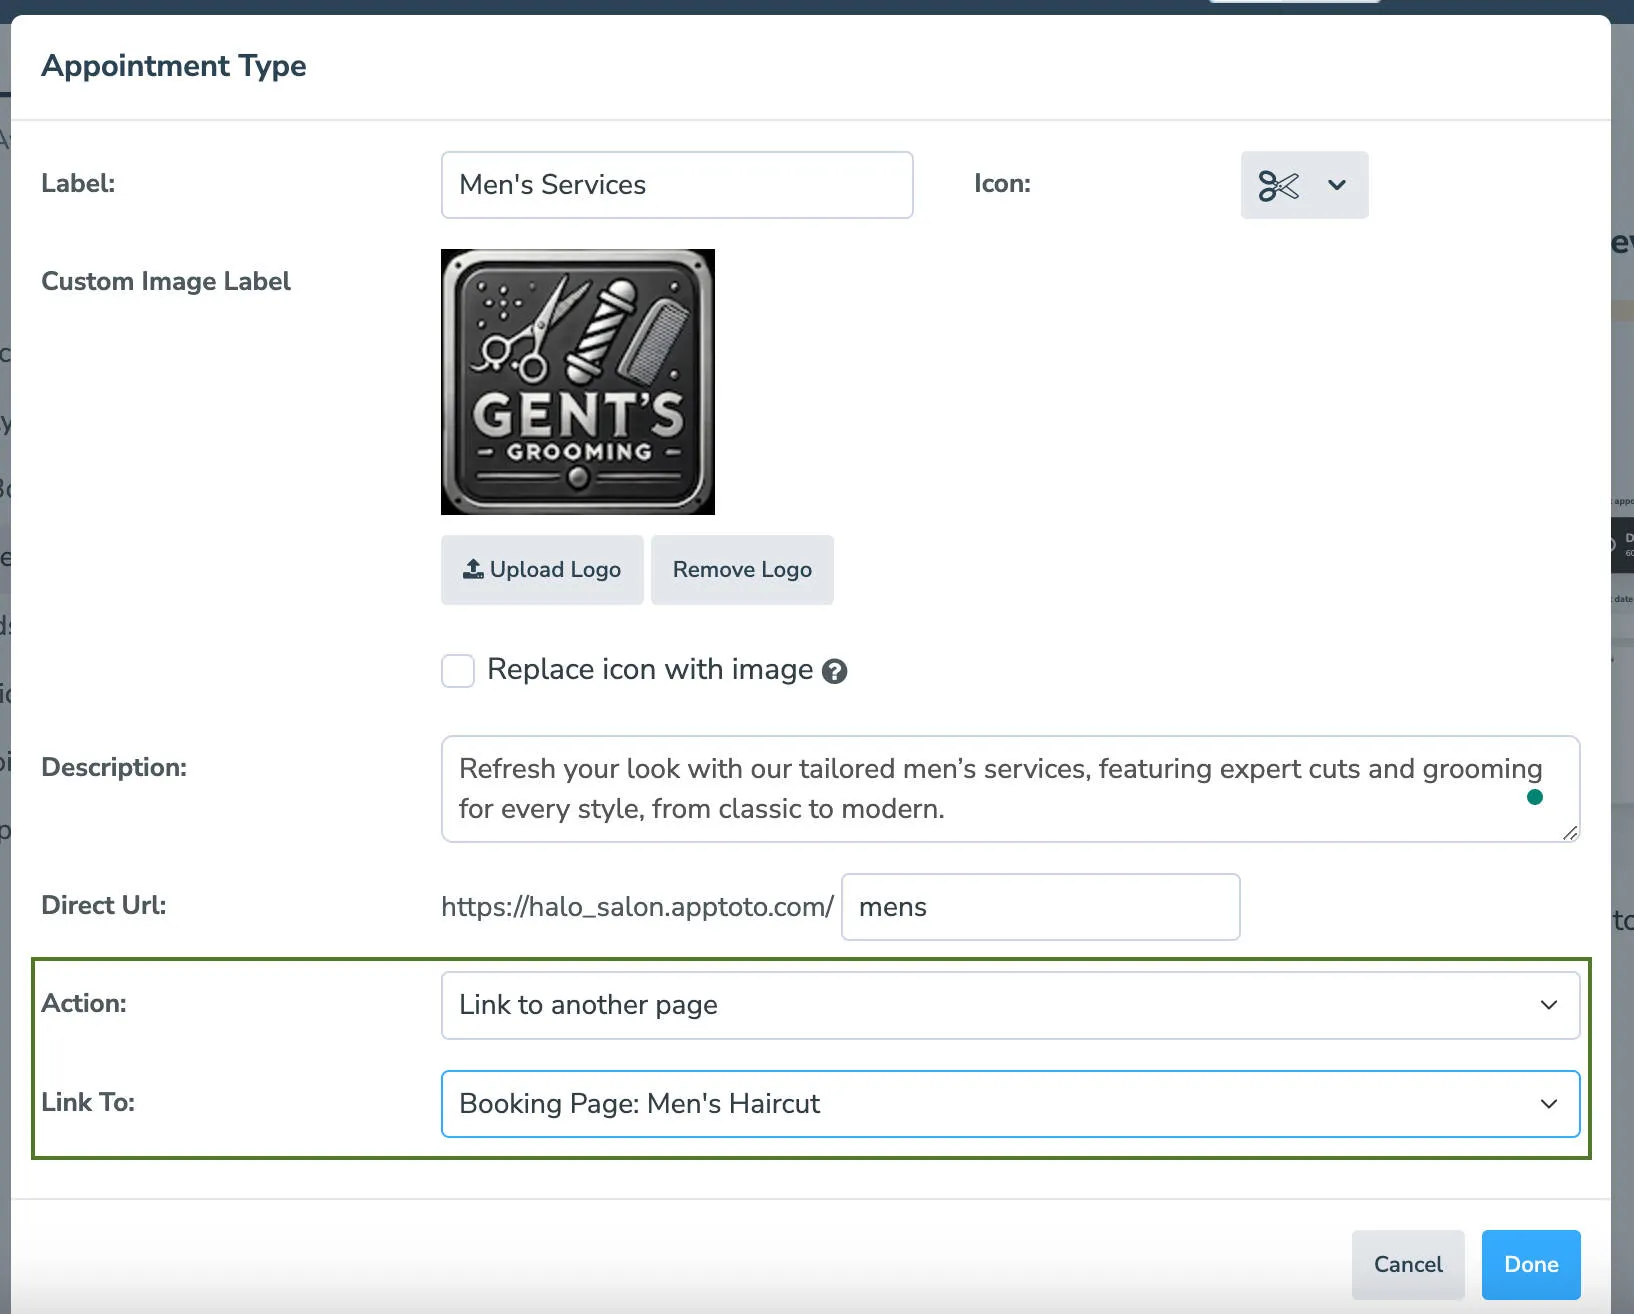Click the Direct Url slug field showing mens
Image resolution: width=1634 pixels, height=1314 pixels.
pyautogui.click(x=1040, y=907)
